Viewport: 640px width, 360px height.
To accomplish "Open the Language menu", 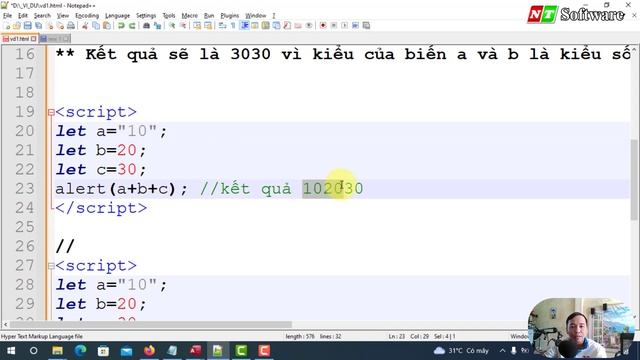I will 117,16.
